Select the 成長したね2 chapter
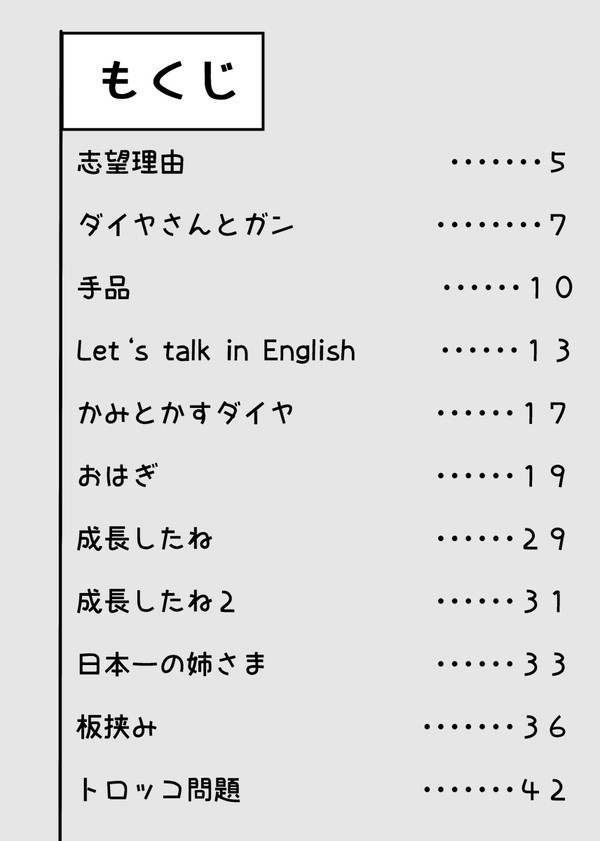 tap(156, 602)
